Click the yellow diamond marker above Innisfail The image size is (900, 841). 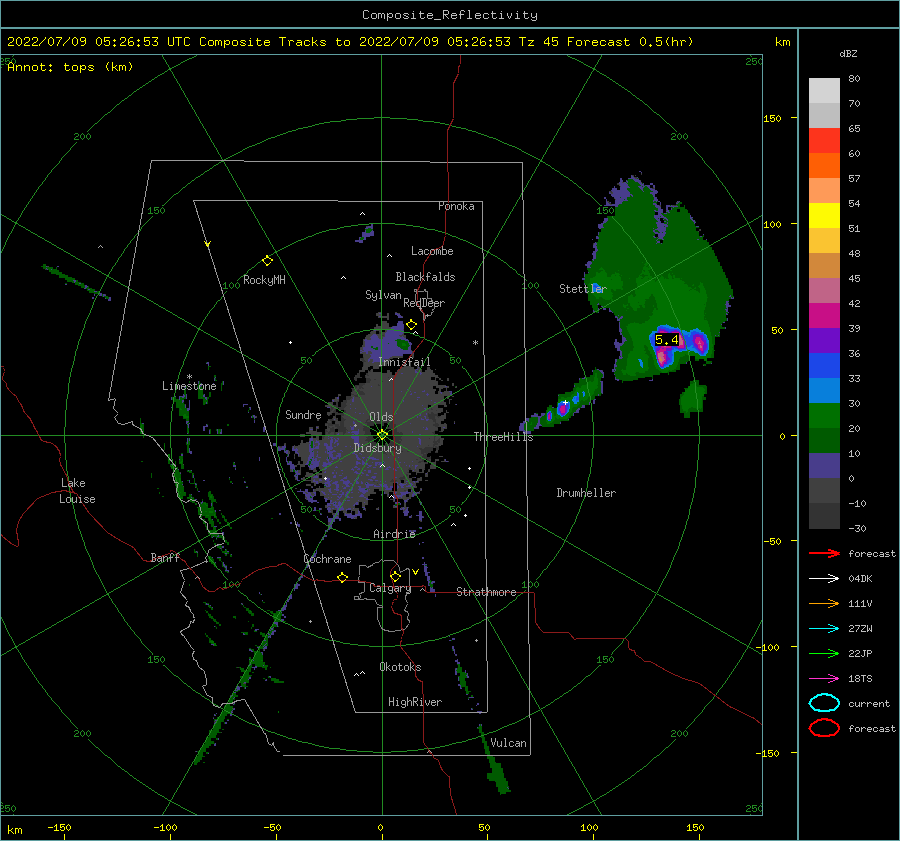pos(411,325)
